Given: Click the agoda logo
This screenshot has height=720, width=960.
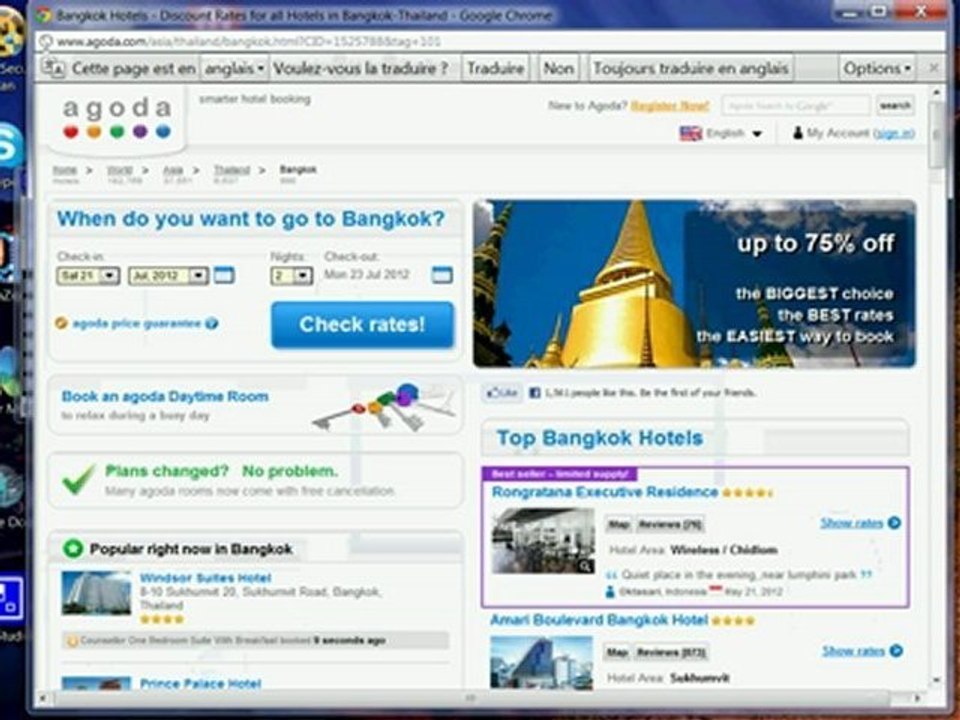Looking at the screenshot, I should click(x=116, y=118).
